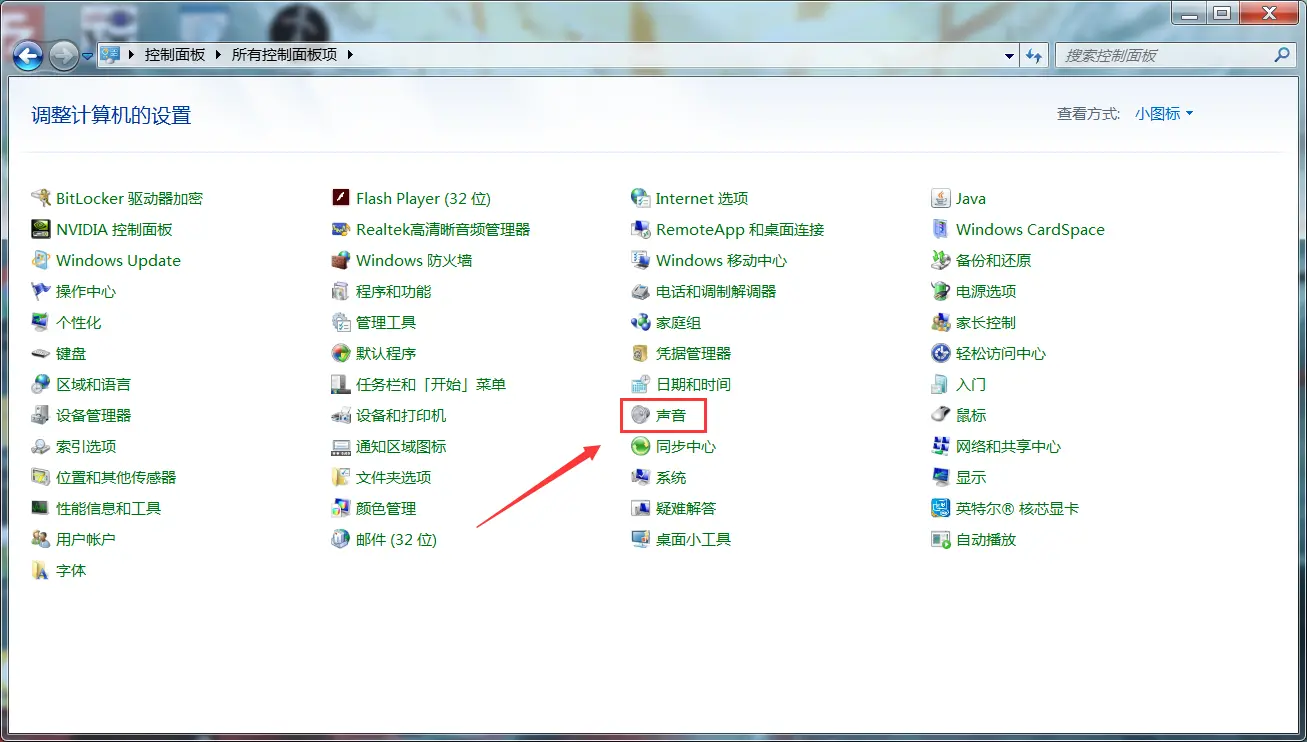Click the 区域和语言 globe icon

40,384
